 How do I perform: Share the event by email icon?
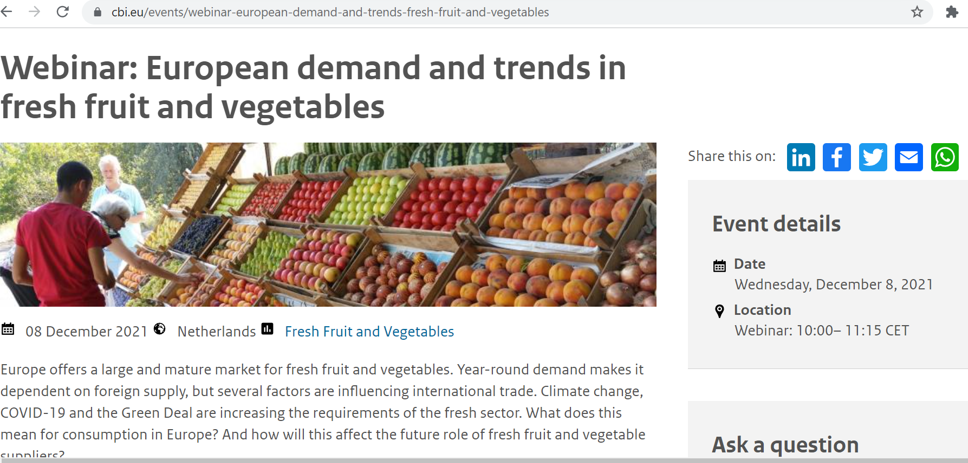click(x=909, y=157)
